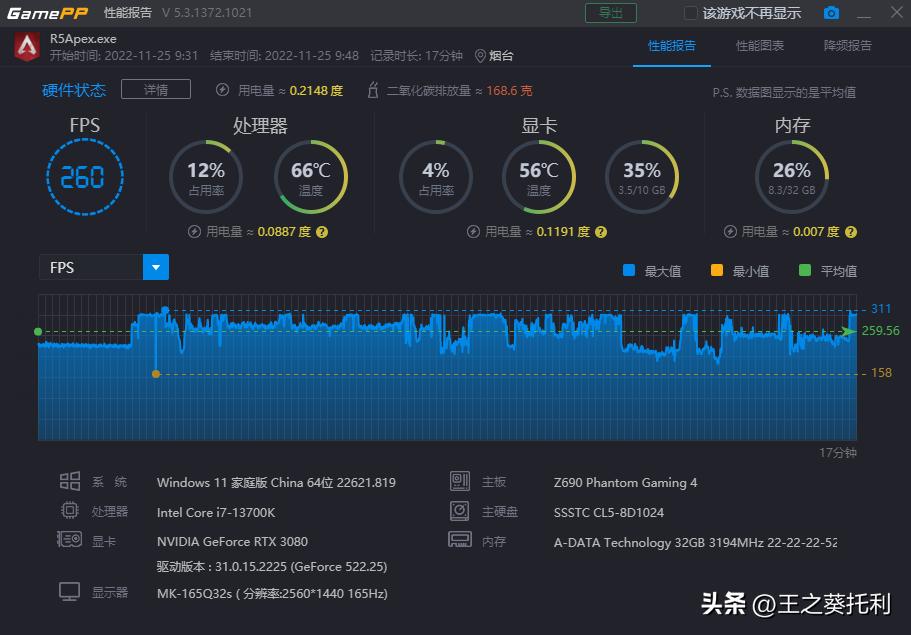Click the monitor (显示器) icon
Screen dimensions: 911x635
[x=70, y=591]
